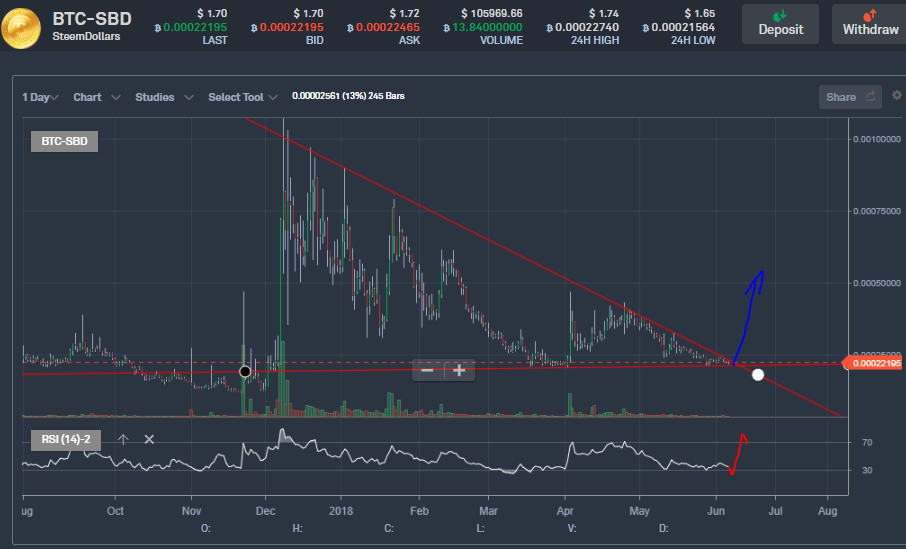This screenshot has height=549, width=906.
Task: Click the 0.00075000 price axis label
Action: pos(877,211)
